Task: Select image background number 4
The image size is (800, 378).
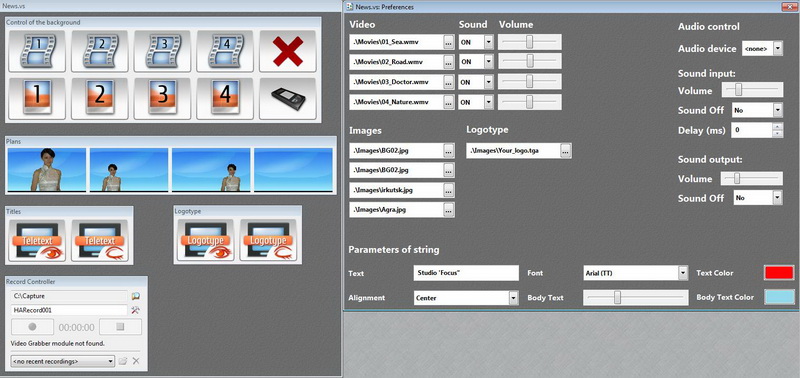Action: coord(225,98)
